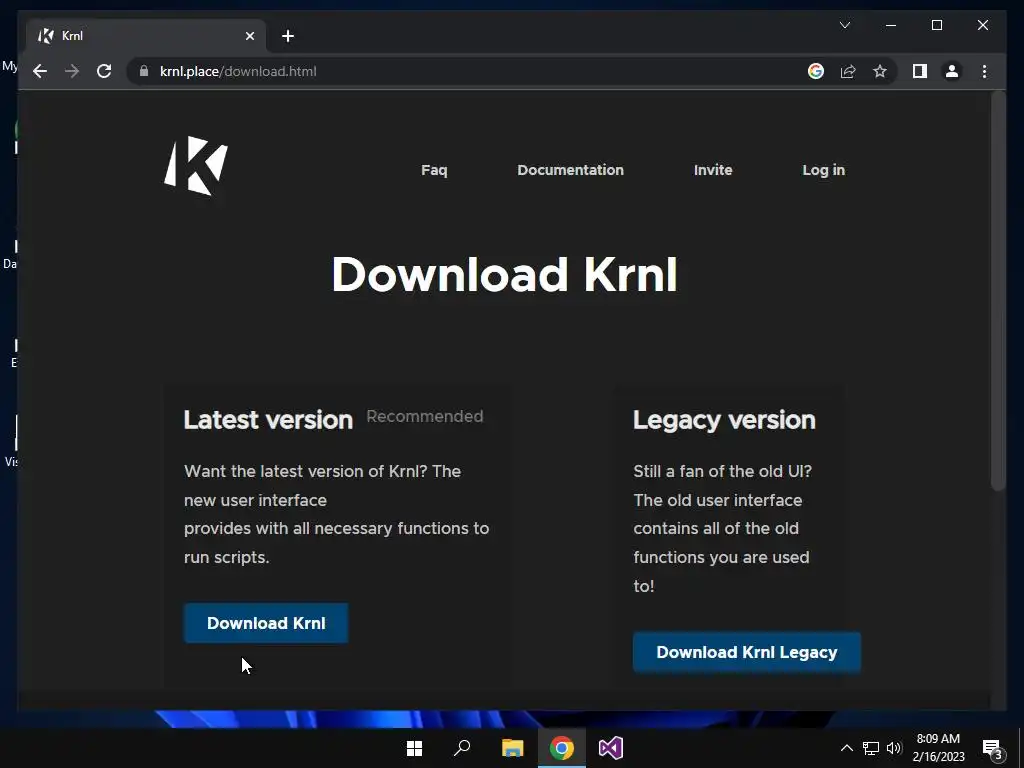Bookmark this page with the star

point(880,71)
